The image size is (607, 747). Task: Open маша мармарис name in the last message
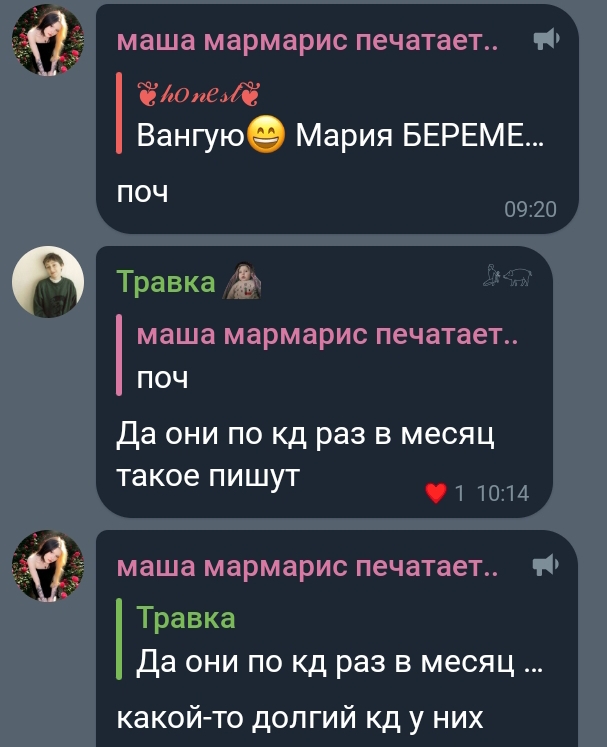(x=307, y=567)
